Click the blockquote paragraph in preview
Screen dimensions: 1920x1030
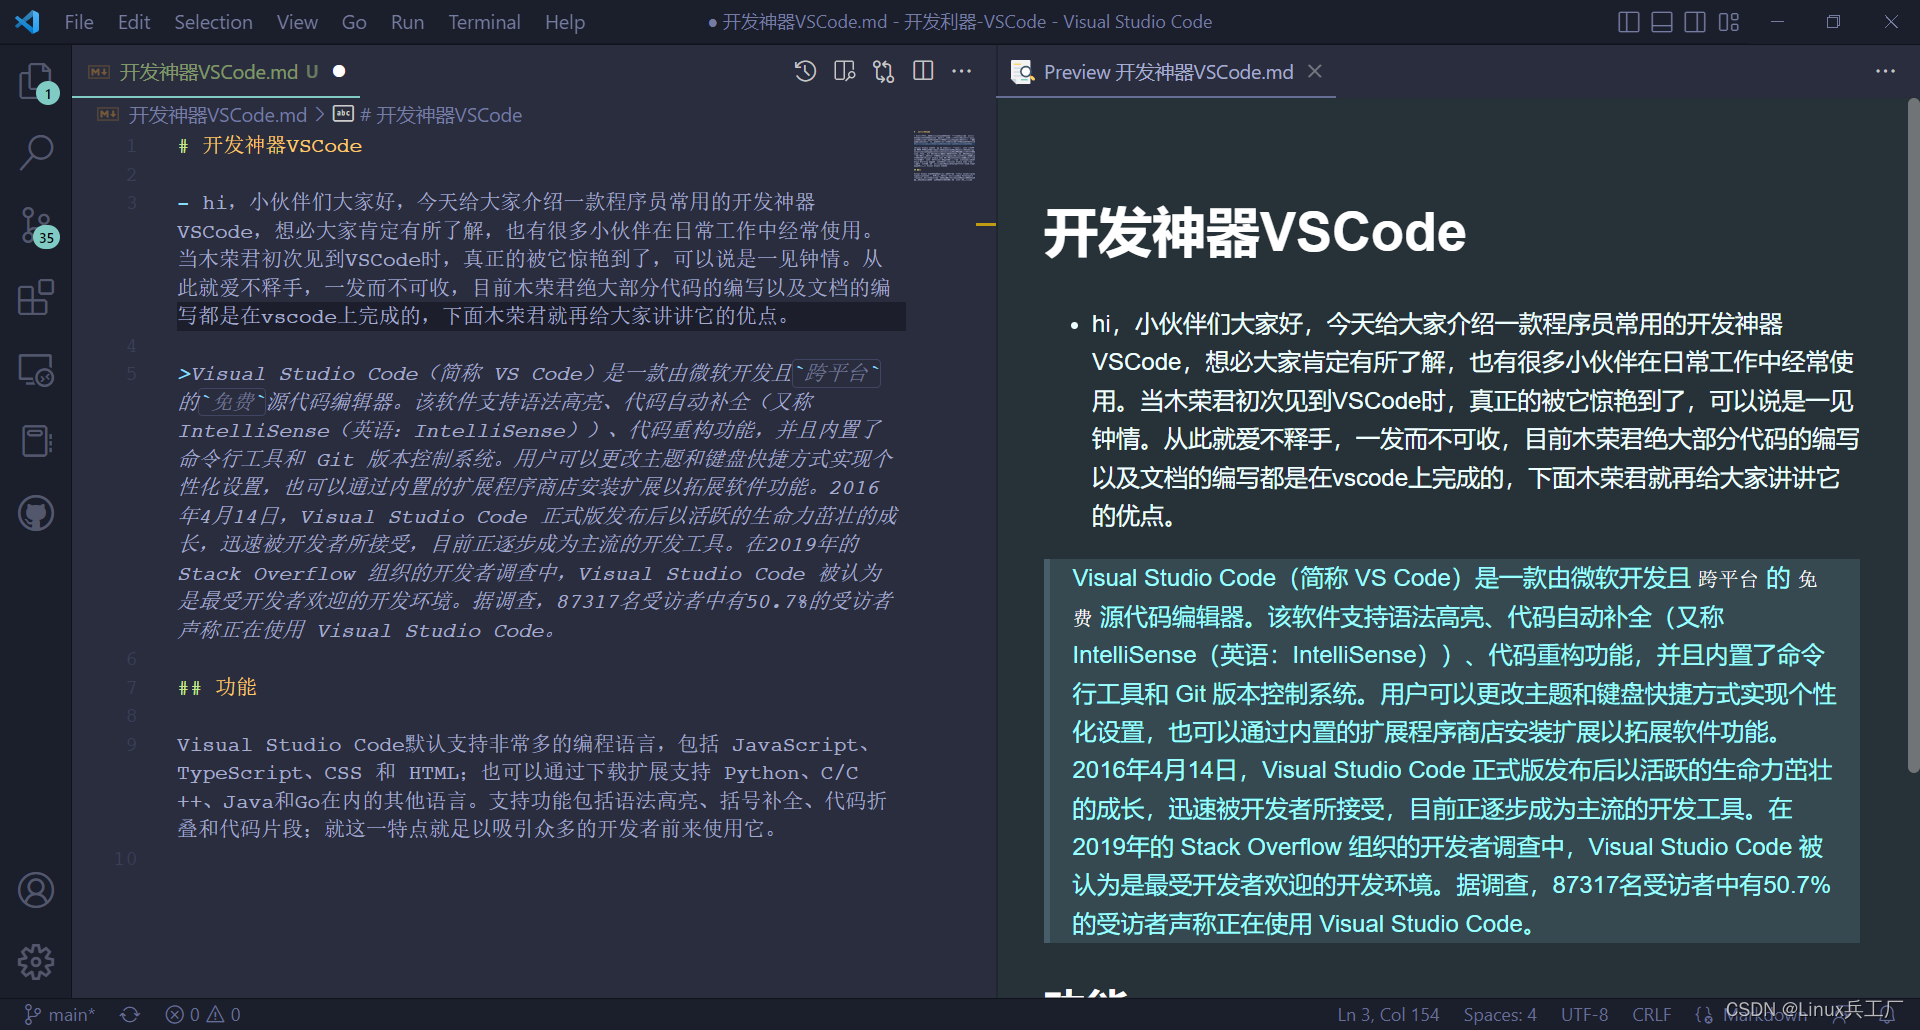point(1453,751)
